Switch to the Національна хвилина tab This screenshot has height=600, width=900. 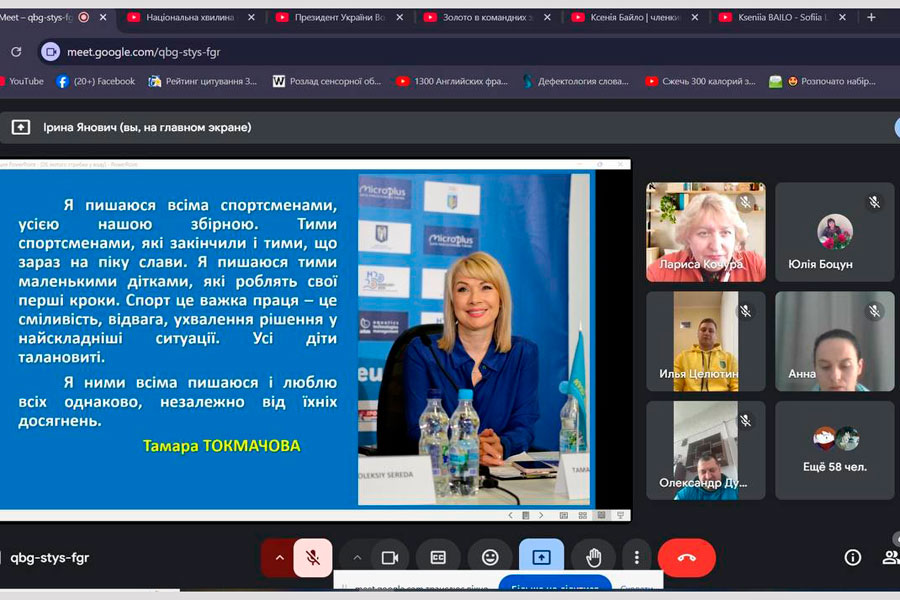(x=190, y=17)
